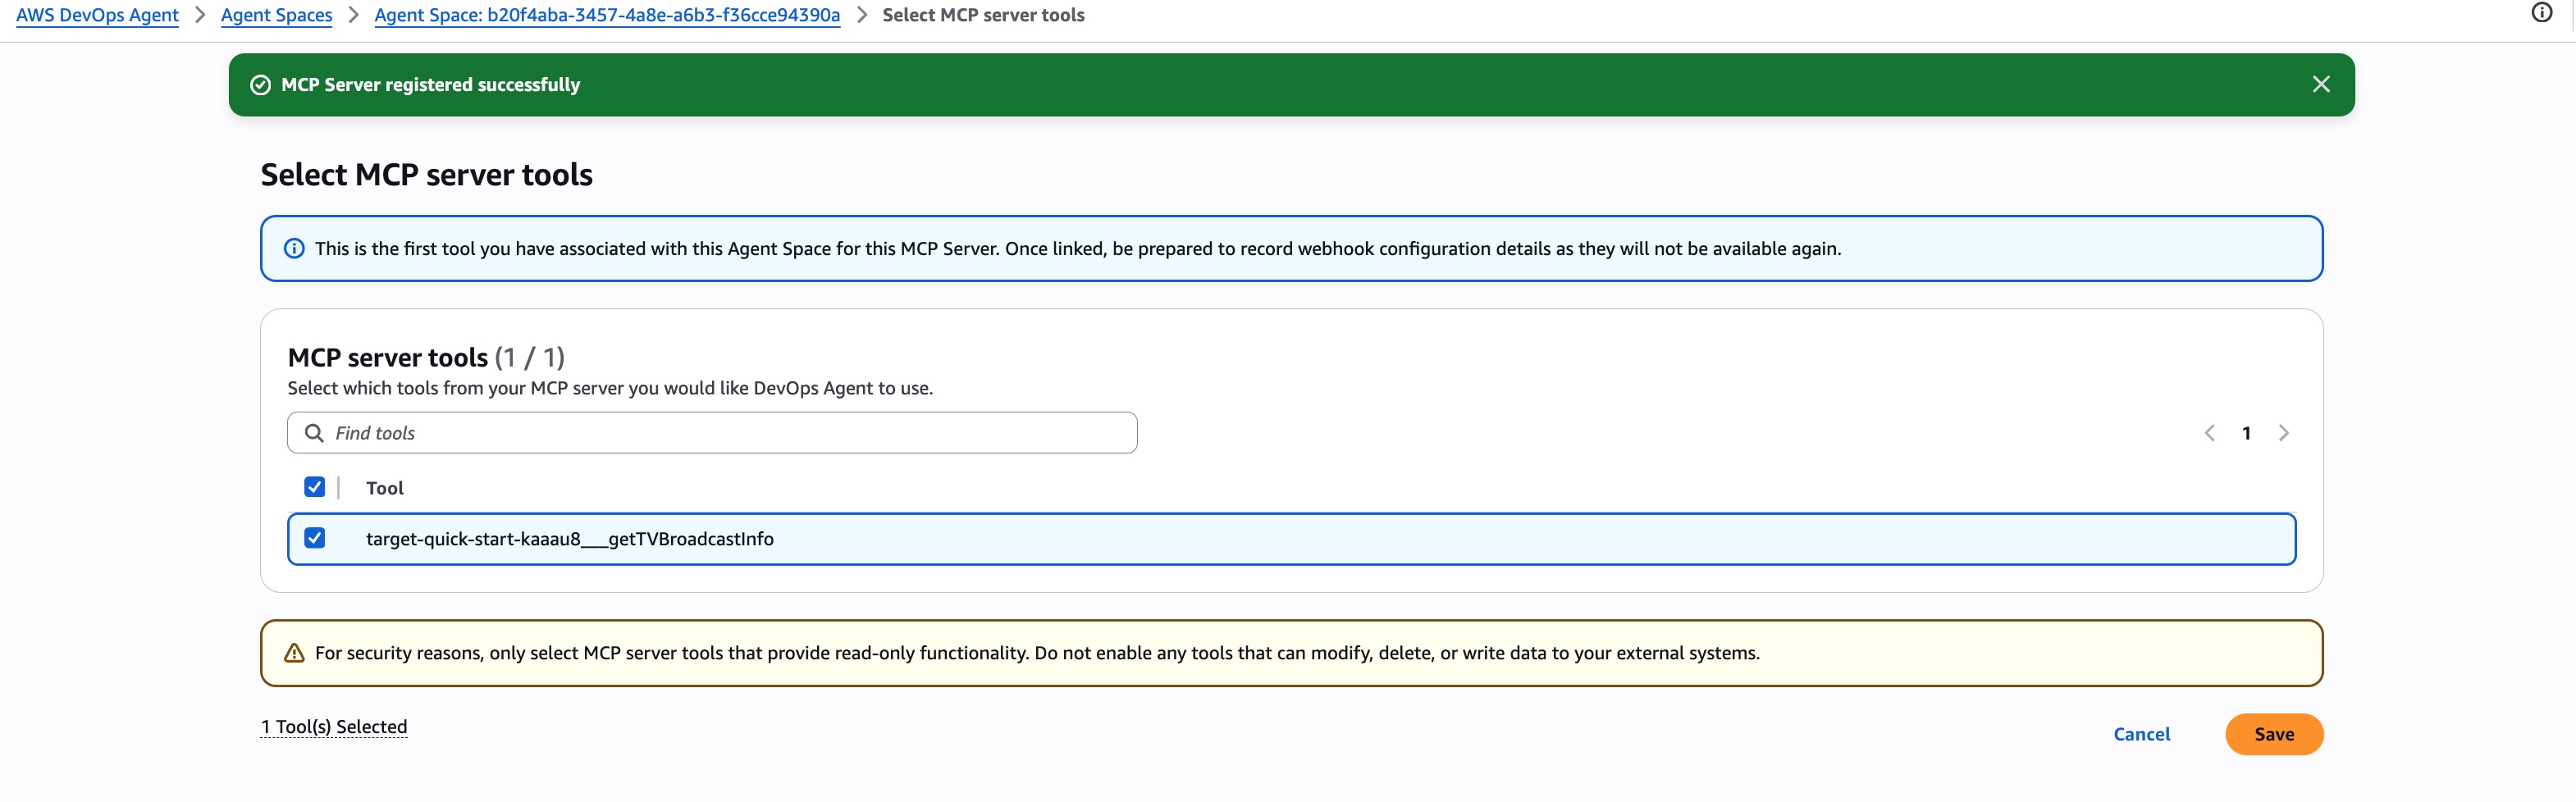Open the Agent Space b20f4aba breadcrumb link
Image resolution: width=2576 pixels, height=802 pixels.
606,15
